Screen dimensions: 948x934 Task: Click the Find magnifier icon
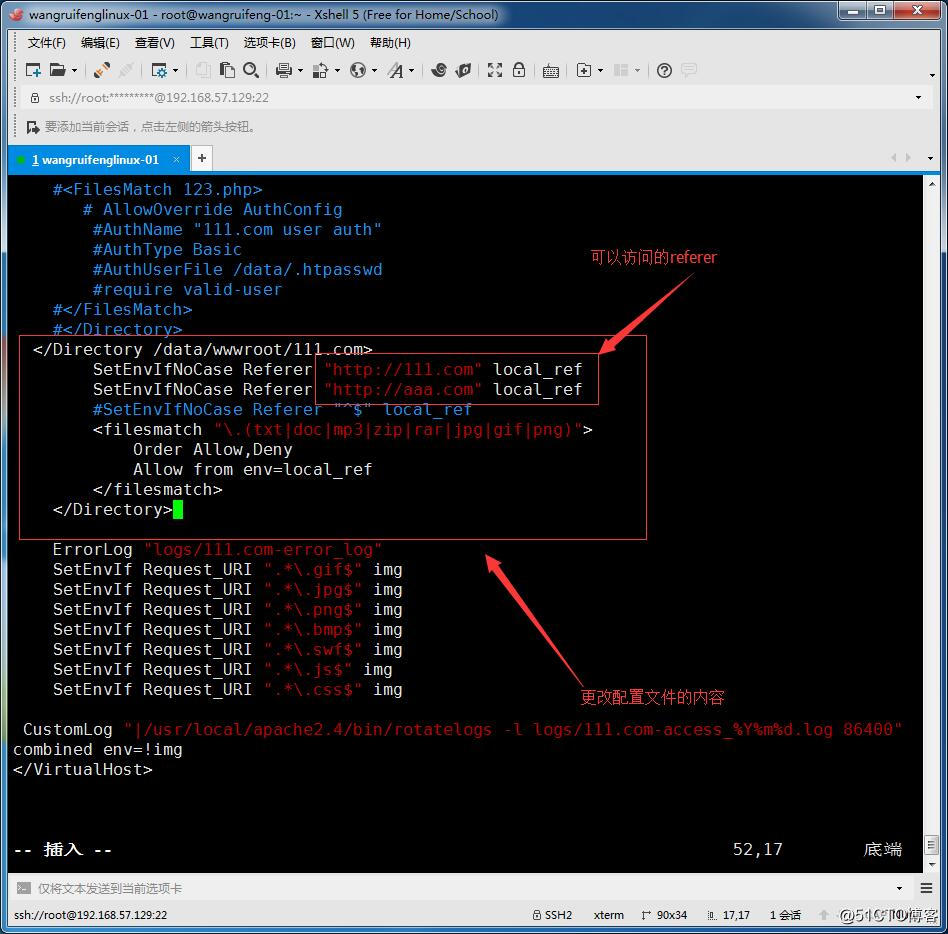[251, 71]
